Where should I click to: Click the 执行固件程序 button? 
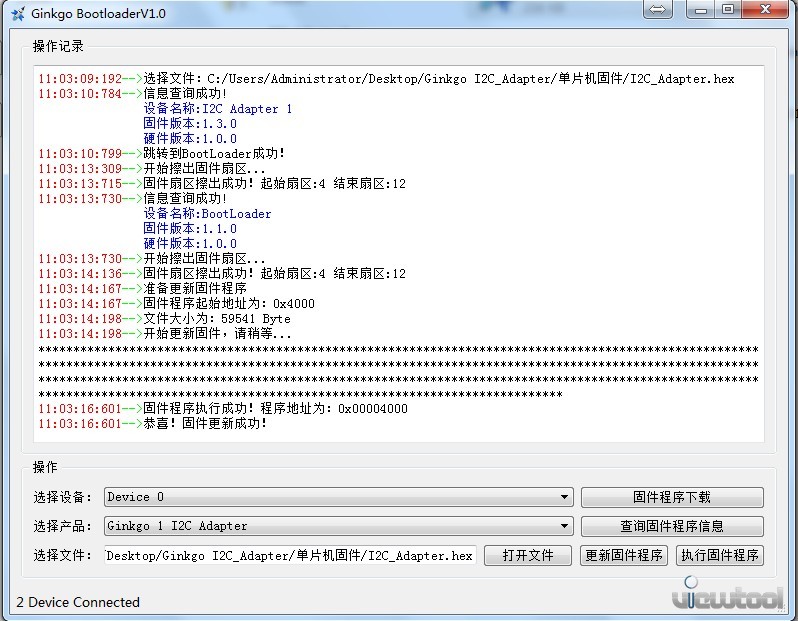[x=720, y=555]
